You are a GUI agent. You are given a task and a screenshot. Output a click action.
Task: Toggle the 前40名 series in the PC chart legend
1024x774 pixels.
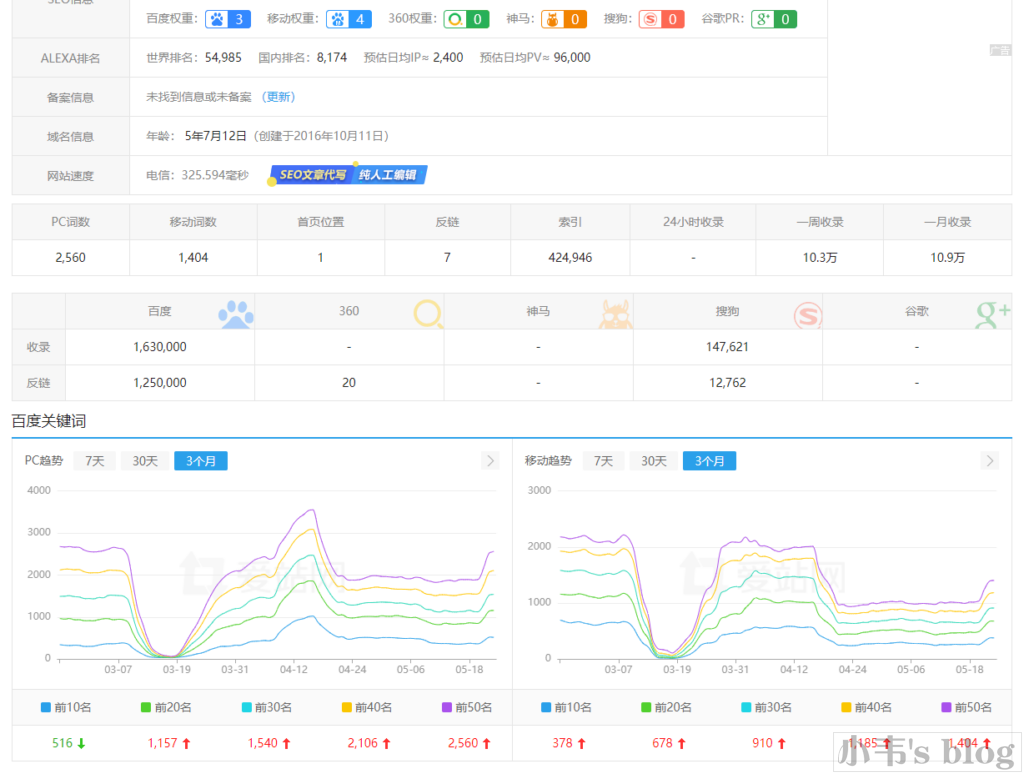click(x=367, y=707)
